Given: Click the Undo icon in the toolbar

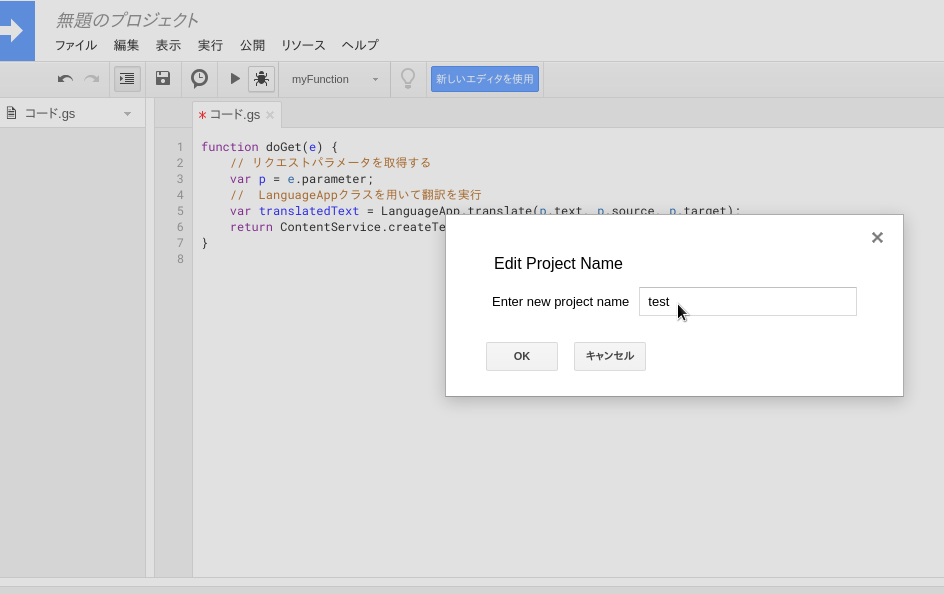Looking at the screenshot, I should tap(65, 78).
